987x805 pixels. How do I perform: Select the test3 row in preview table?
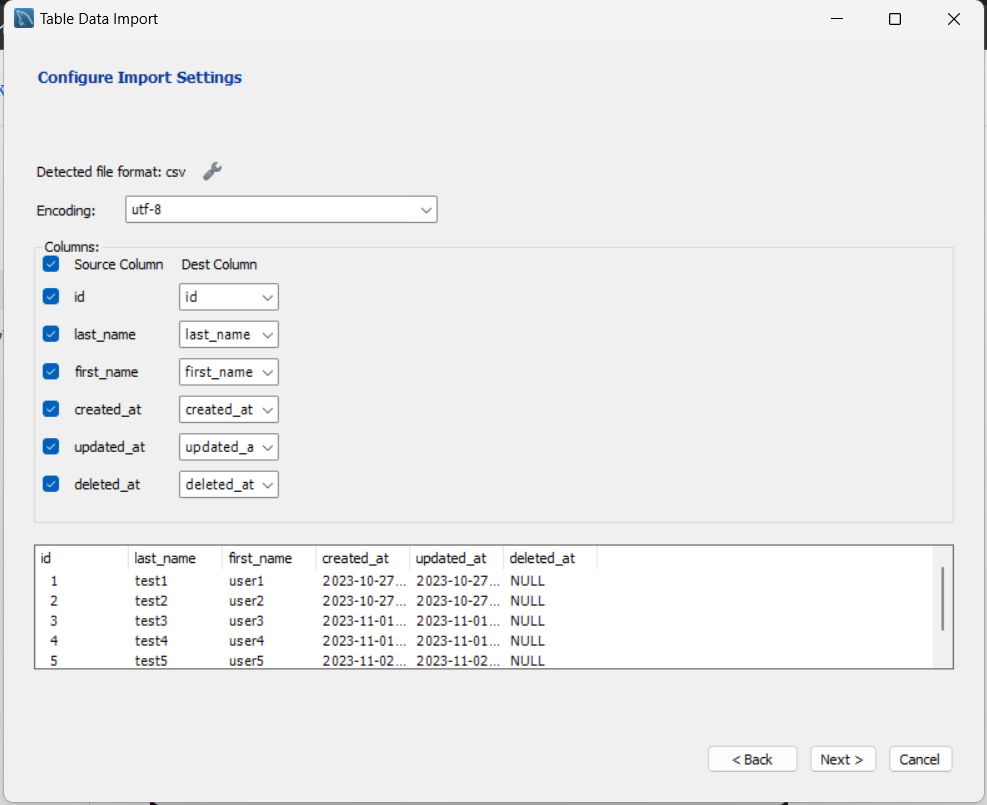click(x=151, y=621)
